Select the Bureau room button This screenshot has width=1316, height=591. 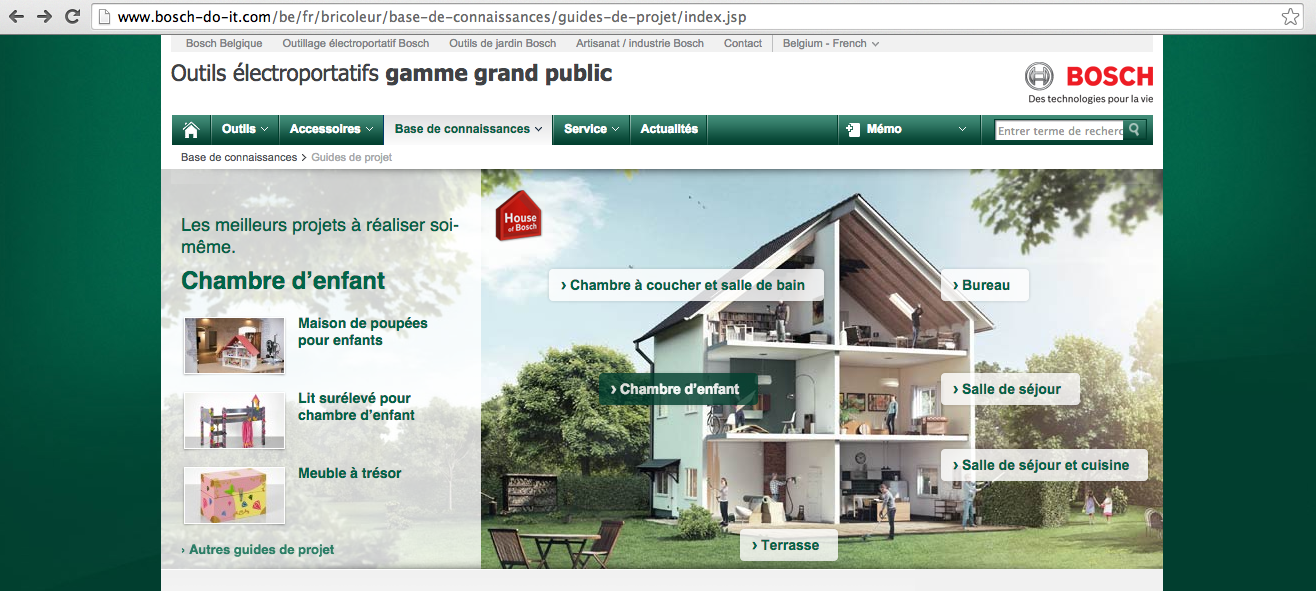coord(984,285)
